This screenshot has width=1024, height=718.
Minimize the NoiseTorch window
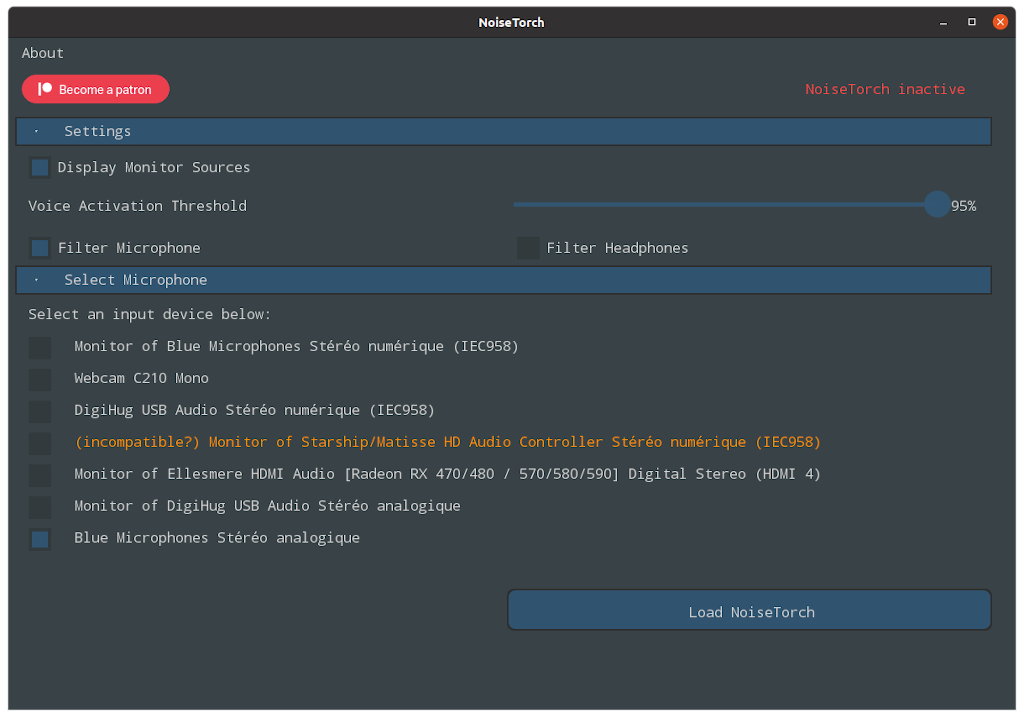point(943,22)
